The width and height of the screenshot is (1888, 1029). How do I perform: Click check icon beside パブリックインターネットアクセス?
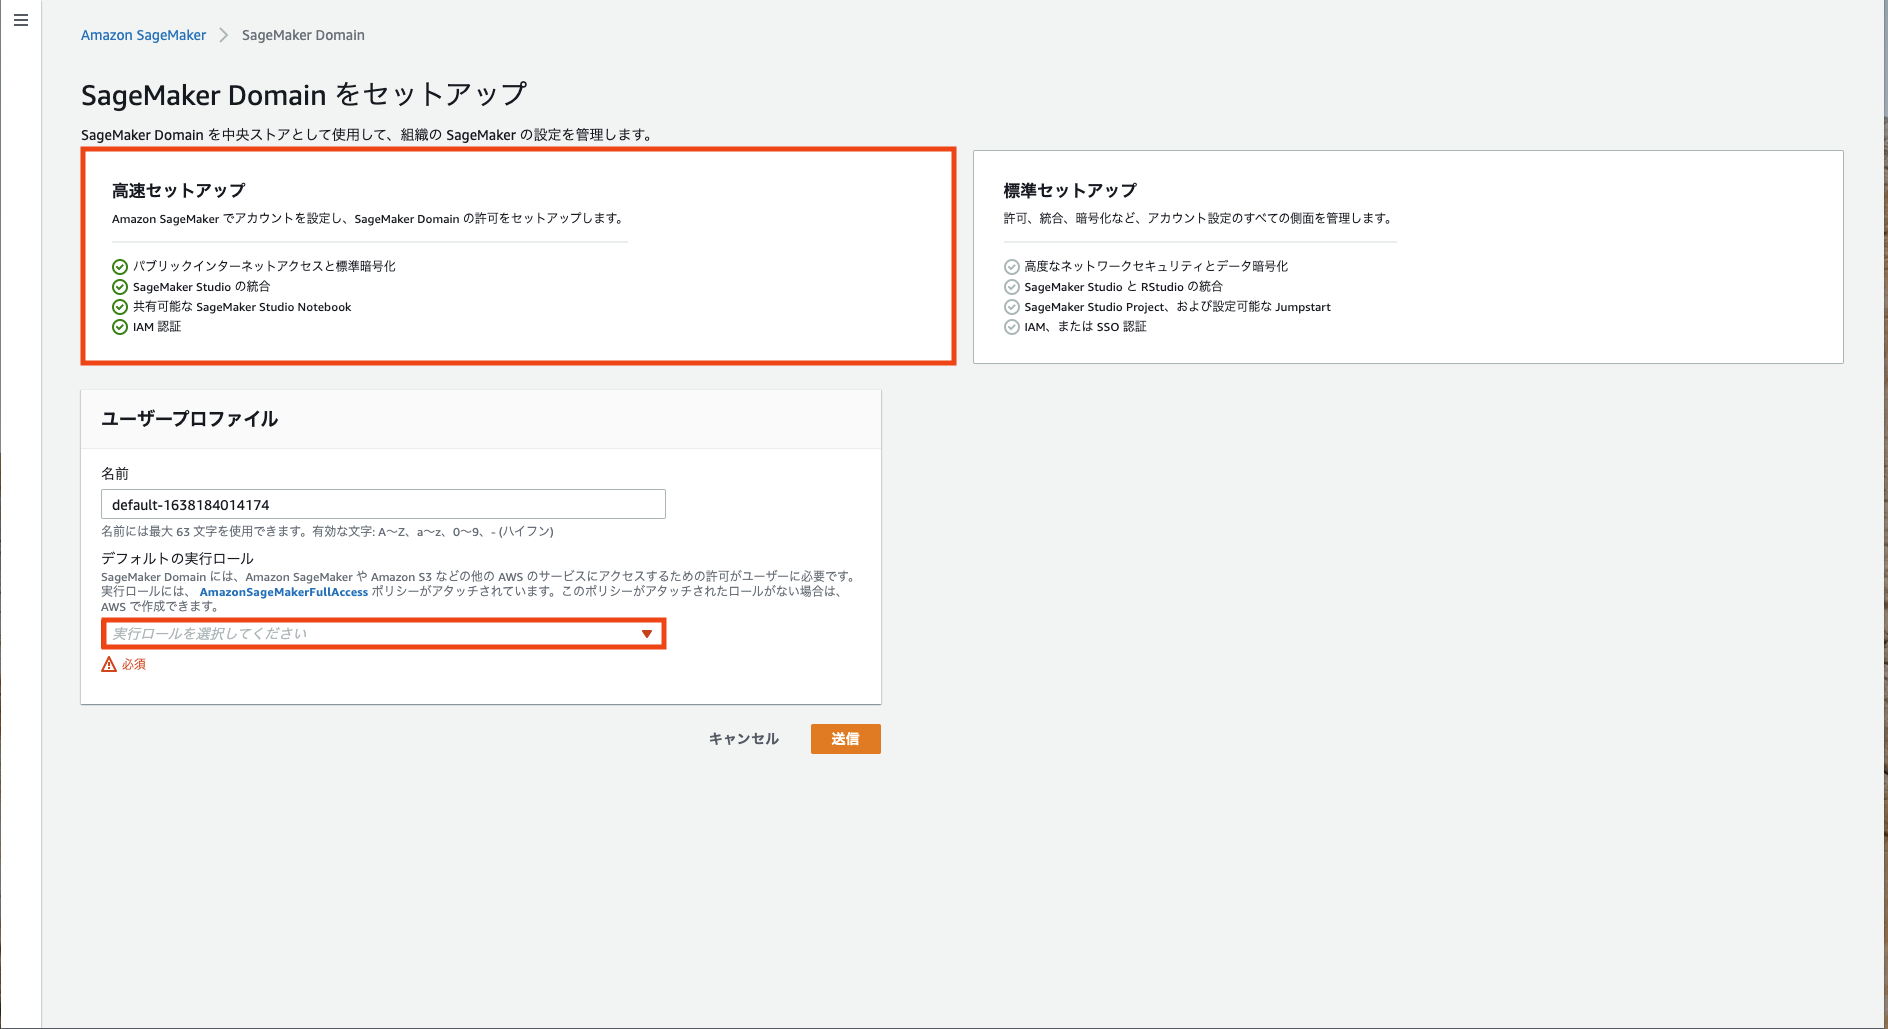pos(120,267)
